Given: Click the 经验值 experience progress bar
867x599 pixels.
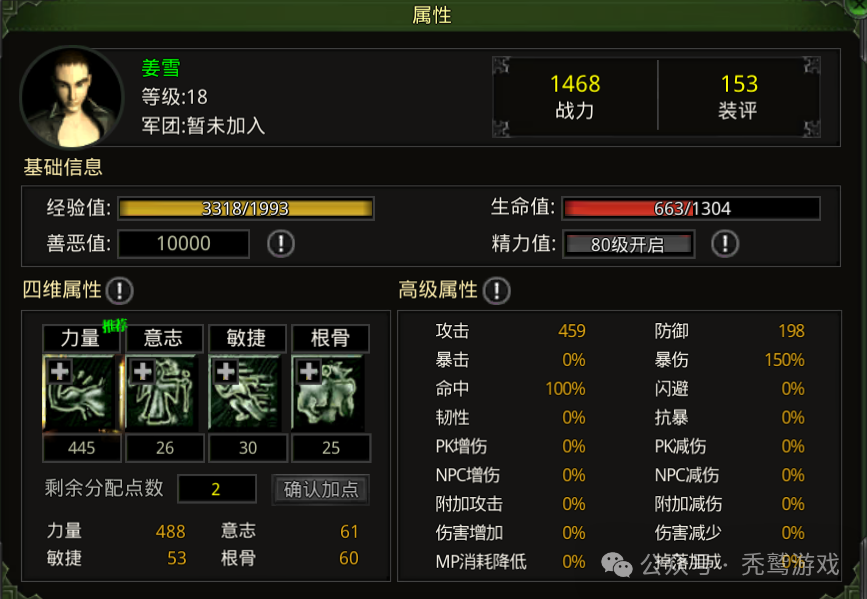Looking at the screenshot, I should coord(246,209).
